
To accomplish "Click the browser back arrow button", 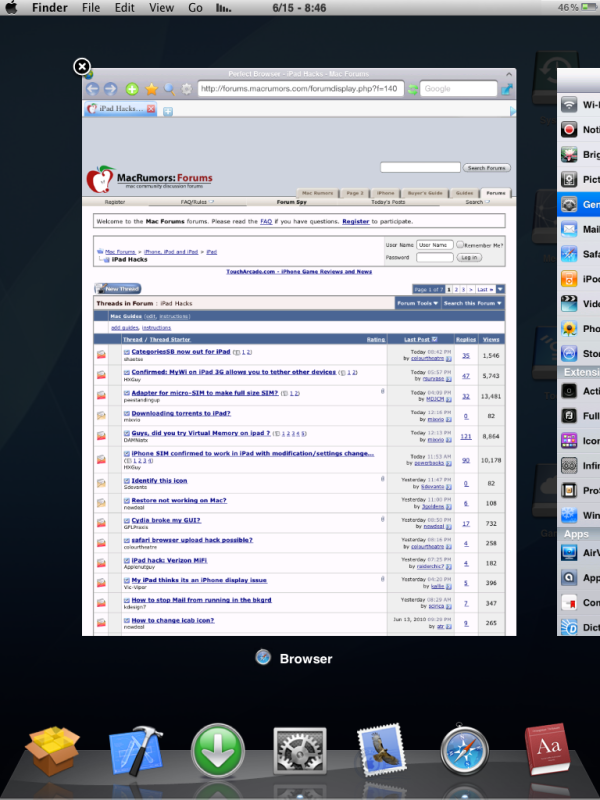I will point(93,89).
